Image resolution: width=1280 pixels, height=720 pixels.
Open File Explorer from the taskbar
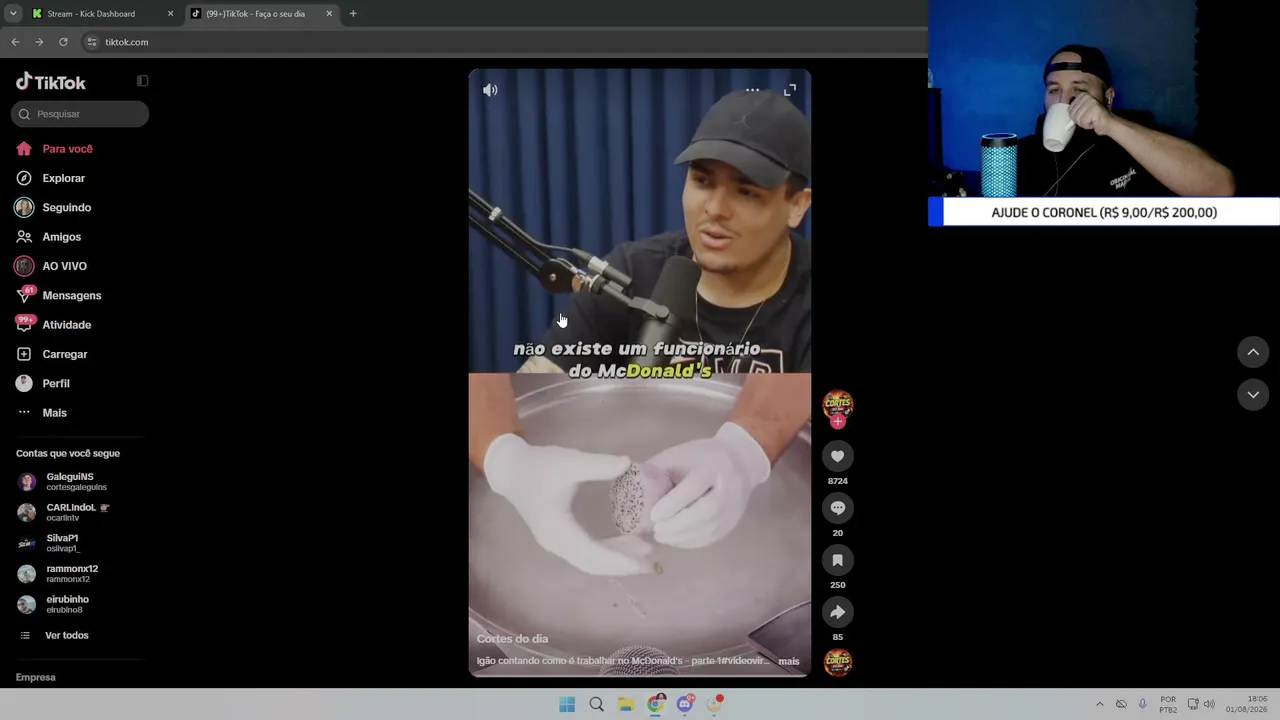(x=626, y=705)
